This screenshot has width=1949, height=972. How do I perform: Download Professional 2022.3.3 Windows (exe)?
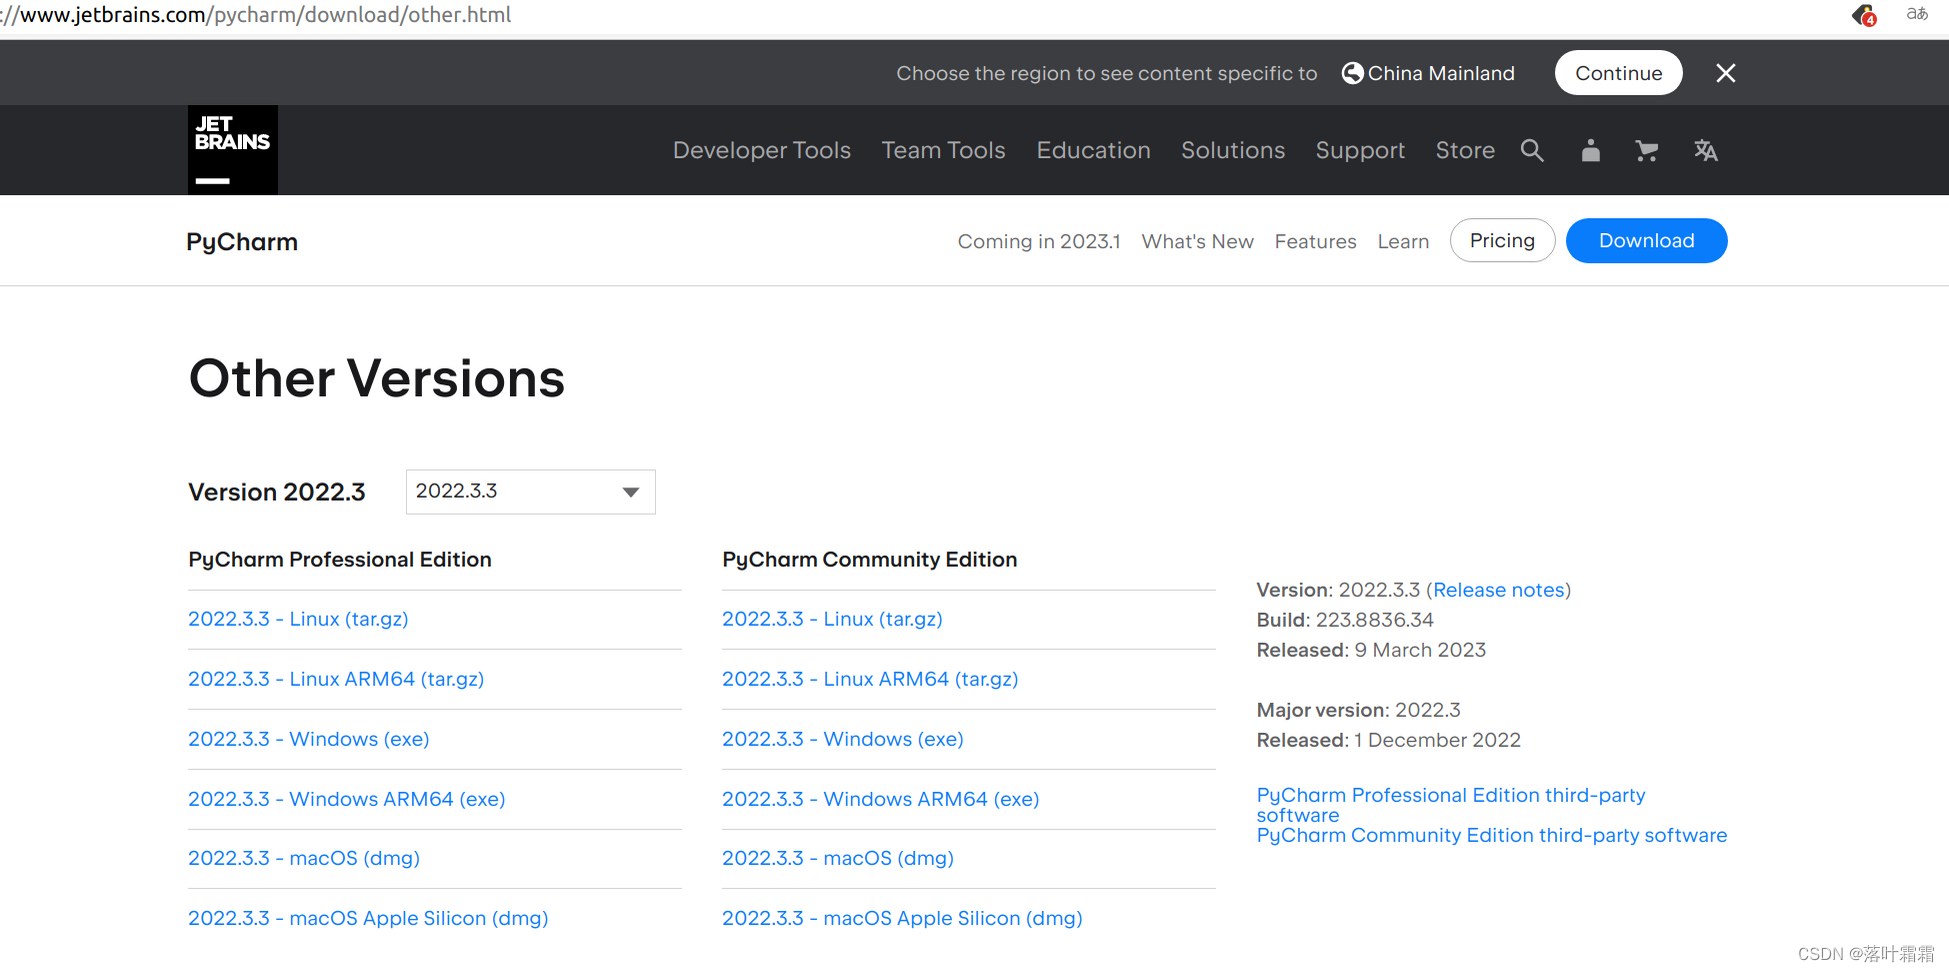click(x=309, y=739)
